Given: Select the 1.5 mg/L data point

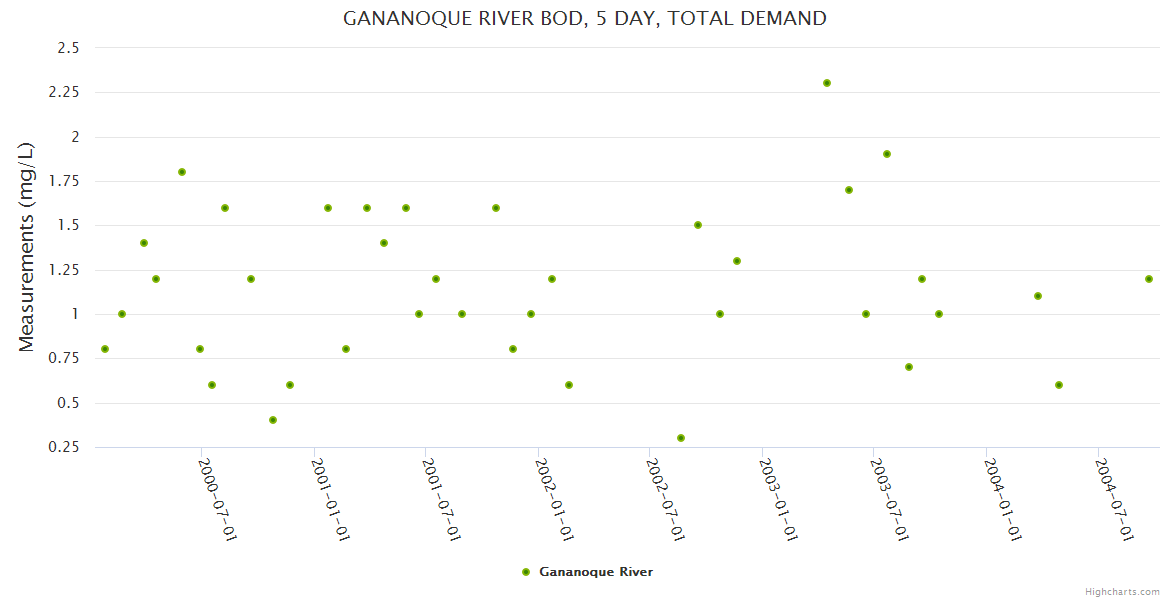Looking at the screenshot, I should 698,225.
